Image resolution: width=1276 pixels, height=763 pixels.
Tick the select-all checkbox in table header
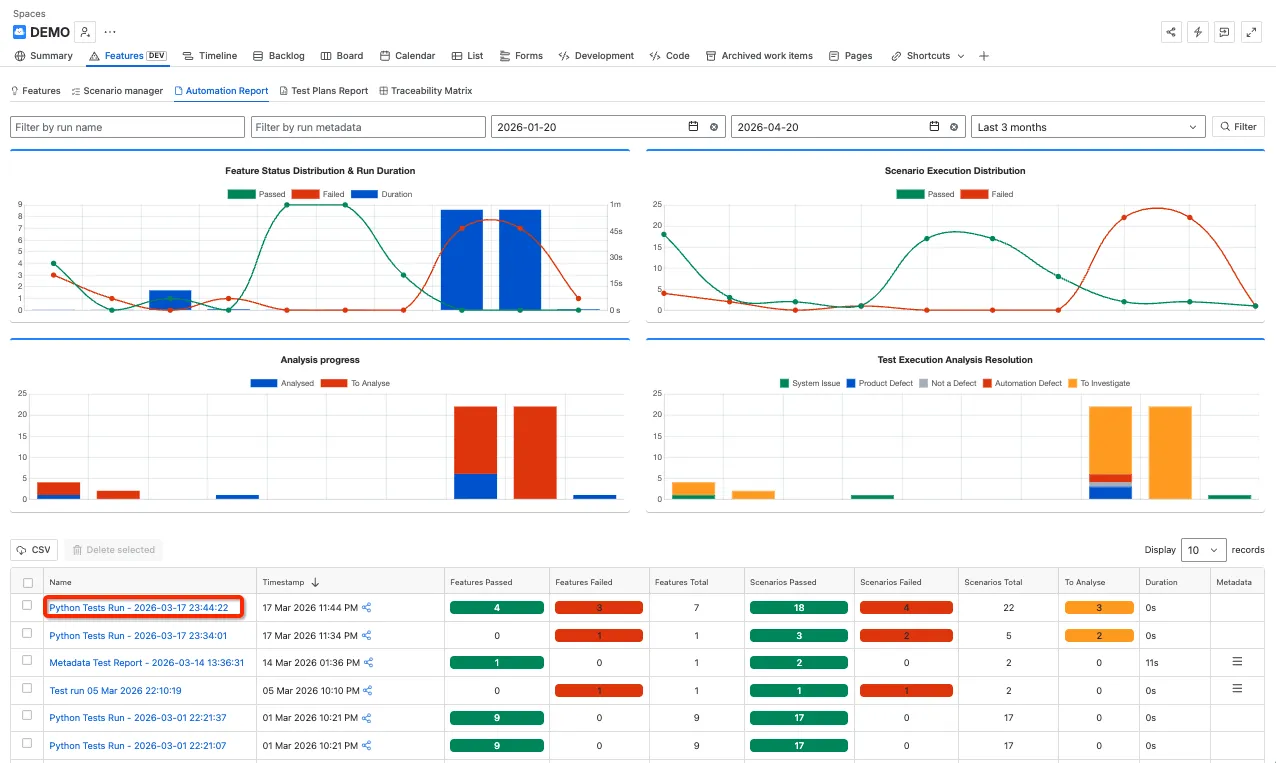pos(28,582)
